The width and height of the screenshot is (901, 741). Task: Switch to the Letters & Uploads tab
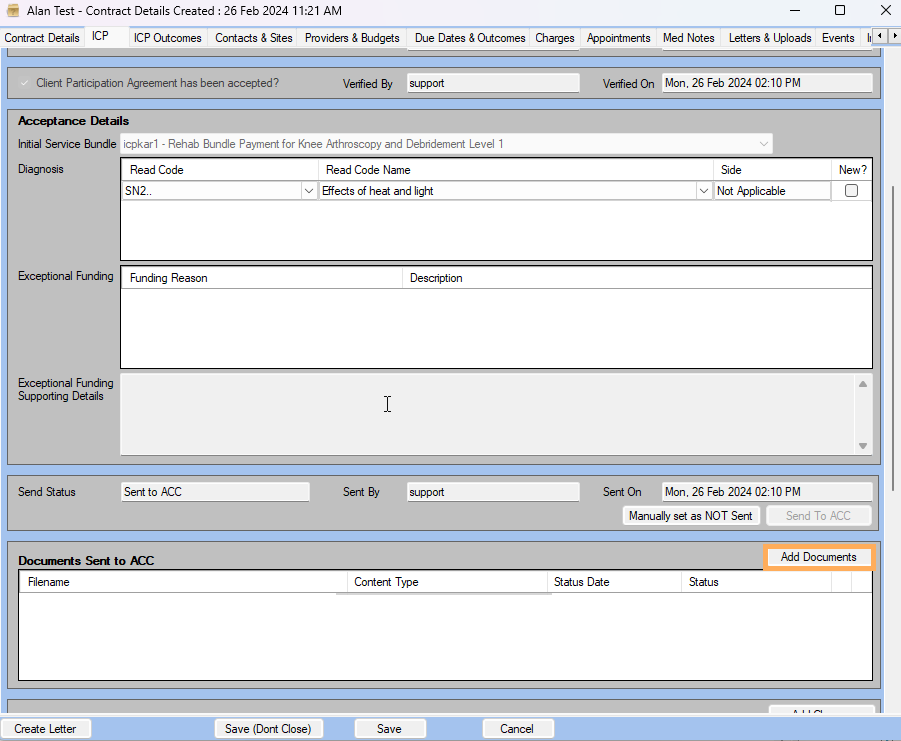coord(770,38)
